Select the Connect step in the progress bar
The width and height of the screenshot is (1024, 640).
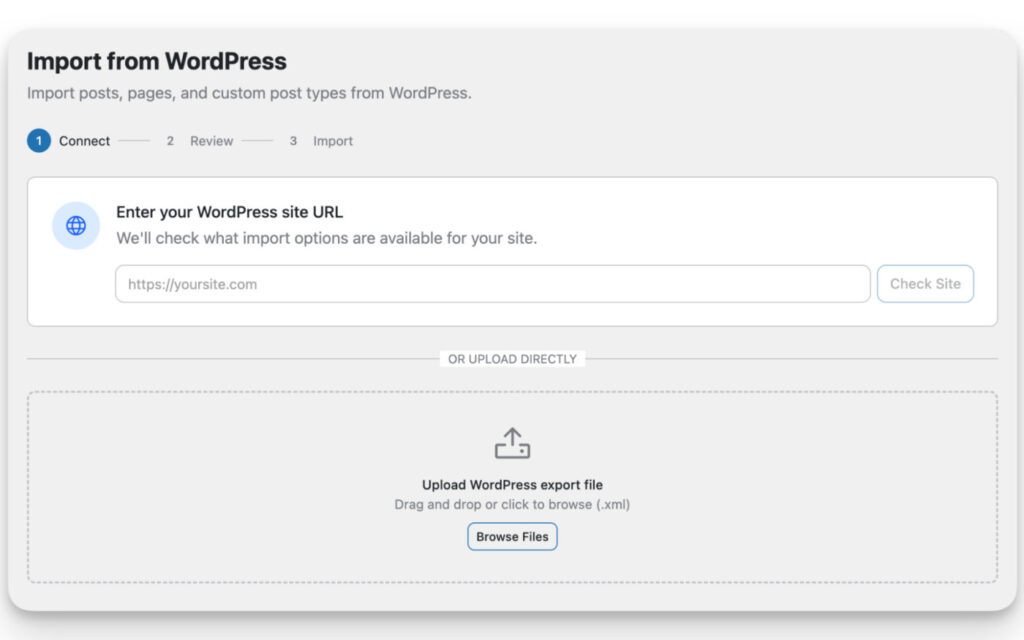[x=84, y=141]
